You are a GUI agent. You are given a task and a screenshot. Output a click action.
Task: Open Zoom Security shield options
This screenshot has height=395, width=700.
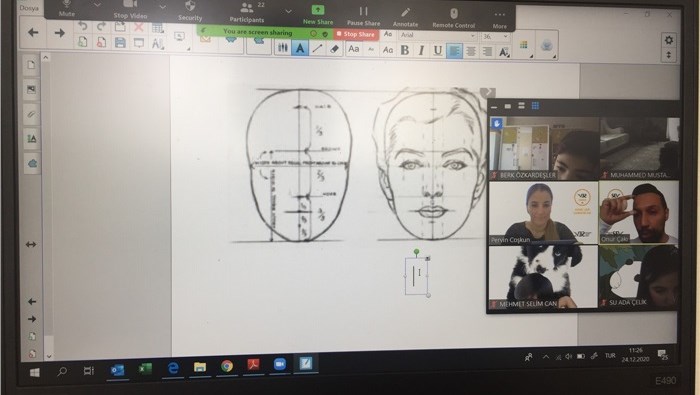190,11
